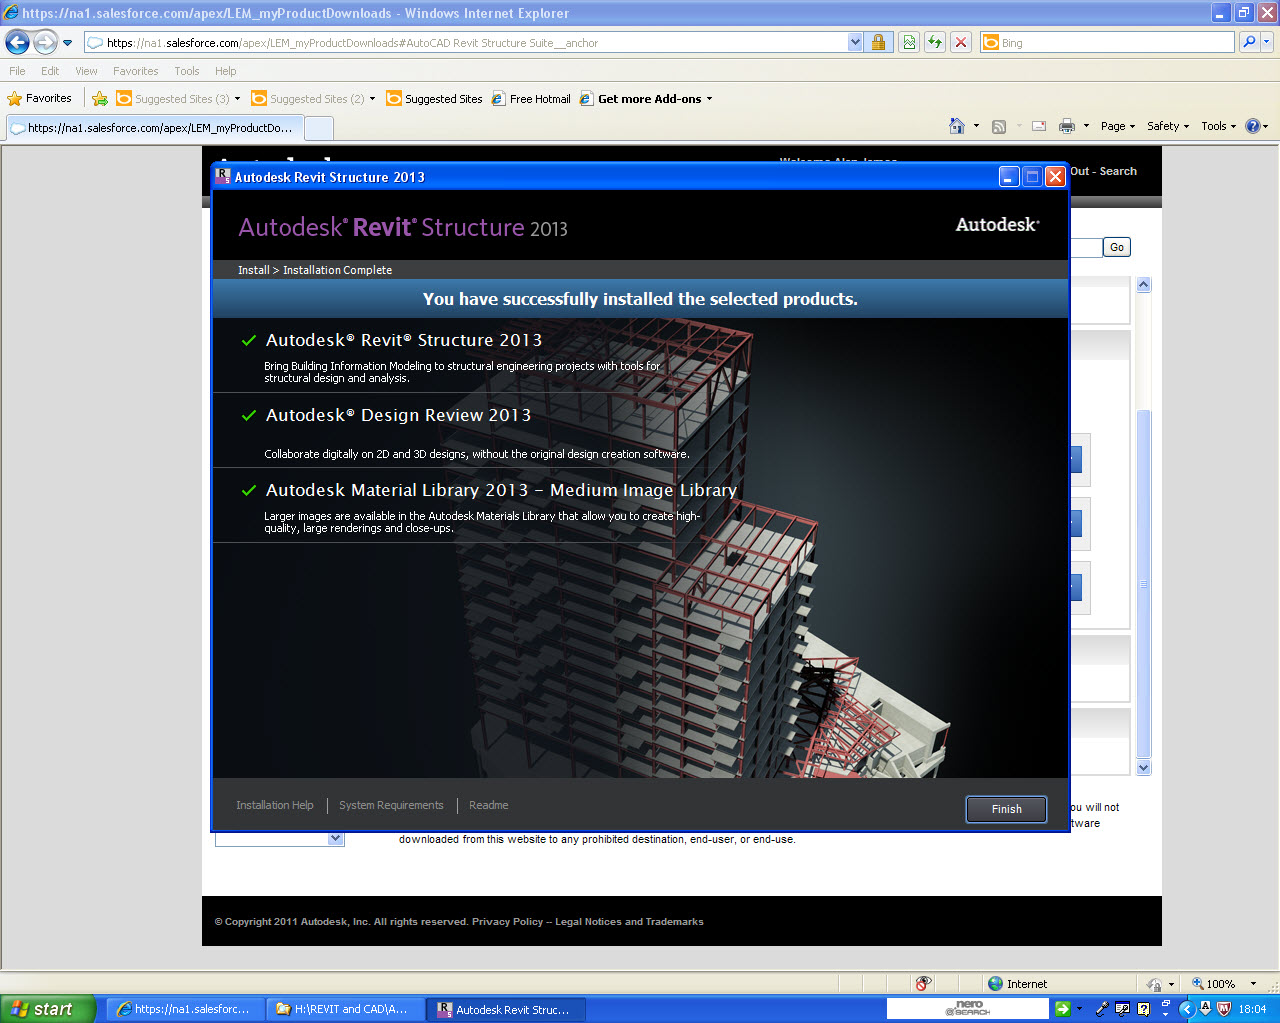The height and width of the screenshot is (1023, 1280).
Task: Refresh the page with the Refresh icon
Action: click(x=935, y=42)
